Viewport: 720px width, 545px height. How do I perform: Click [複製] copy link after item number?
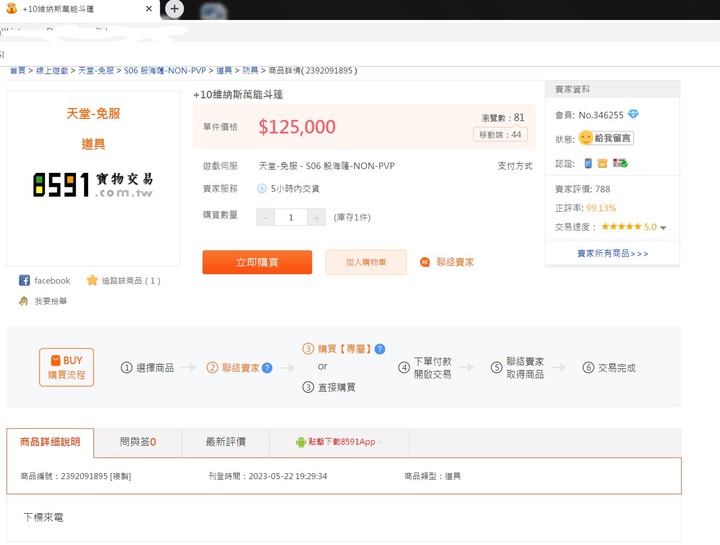coord(121,476)
